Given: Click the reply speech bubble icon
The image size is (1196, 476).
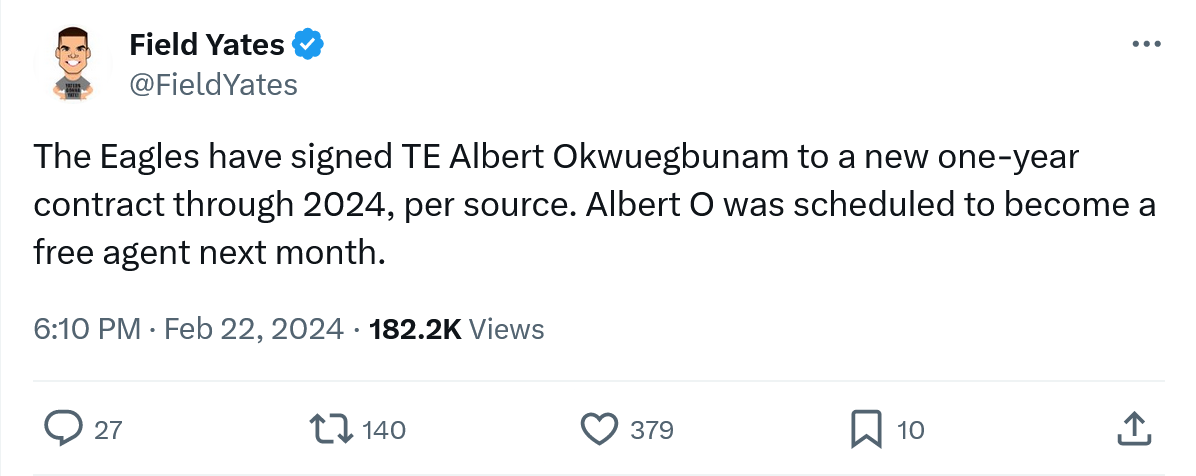Looking at the screenshot, I should [64, 430].
